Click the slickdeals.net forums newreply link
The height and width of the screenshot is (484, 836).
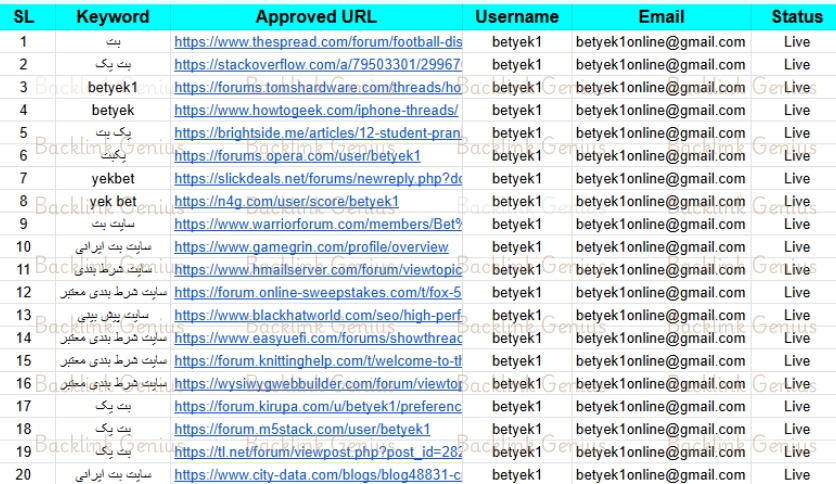pos(318,179)
